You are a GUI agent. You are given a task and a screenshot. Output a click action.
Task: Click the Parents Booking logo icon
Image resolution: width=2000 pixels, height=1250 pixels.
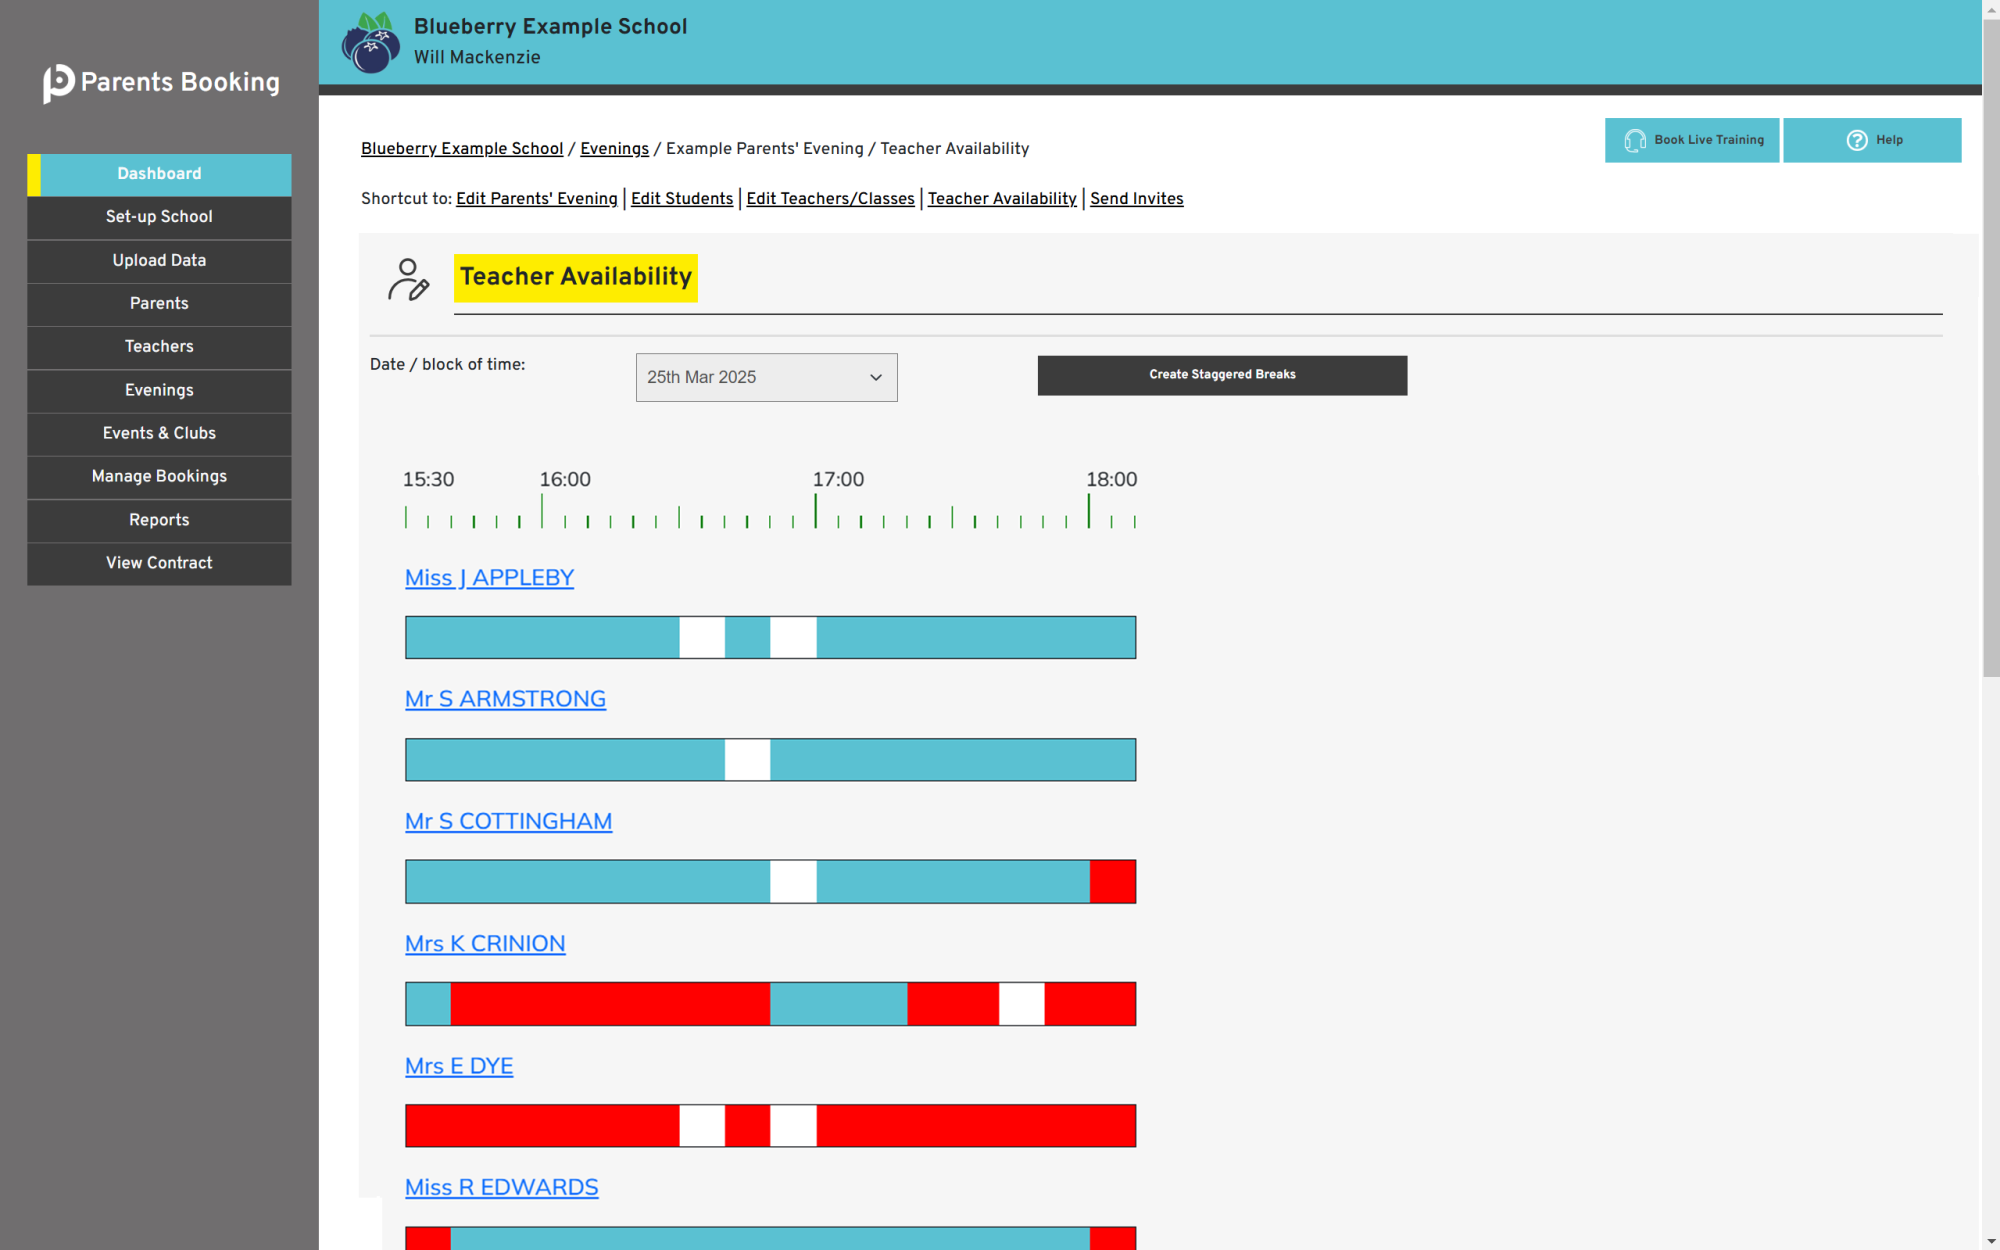[58, 83]
